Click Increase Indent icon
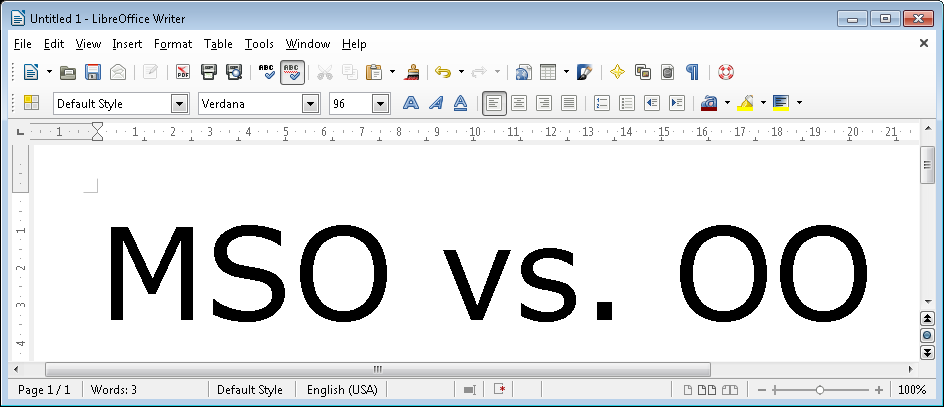944x407 pixels. [677, 103]
